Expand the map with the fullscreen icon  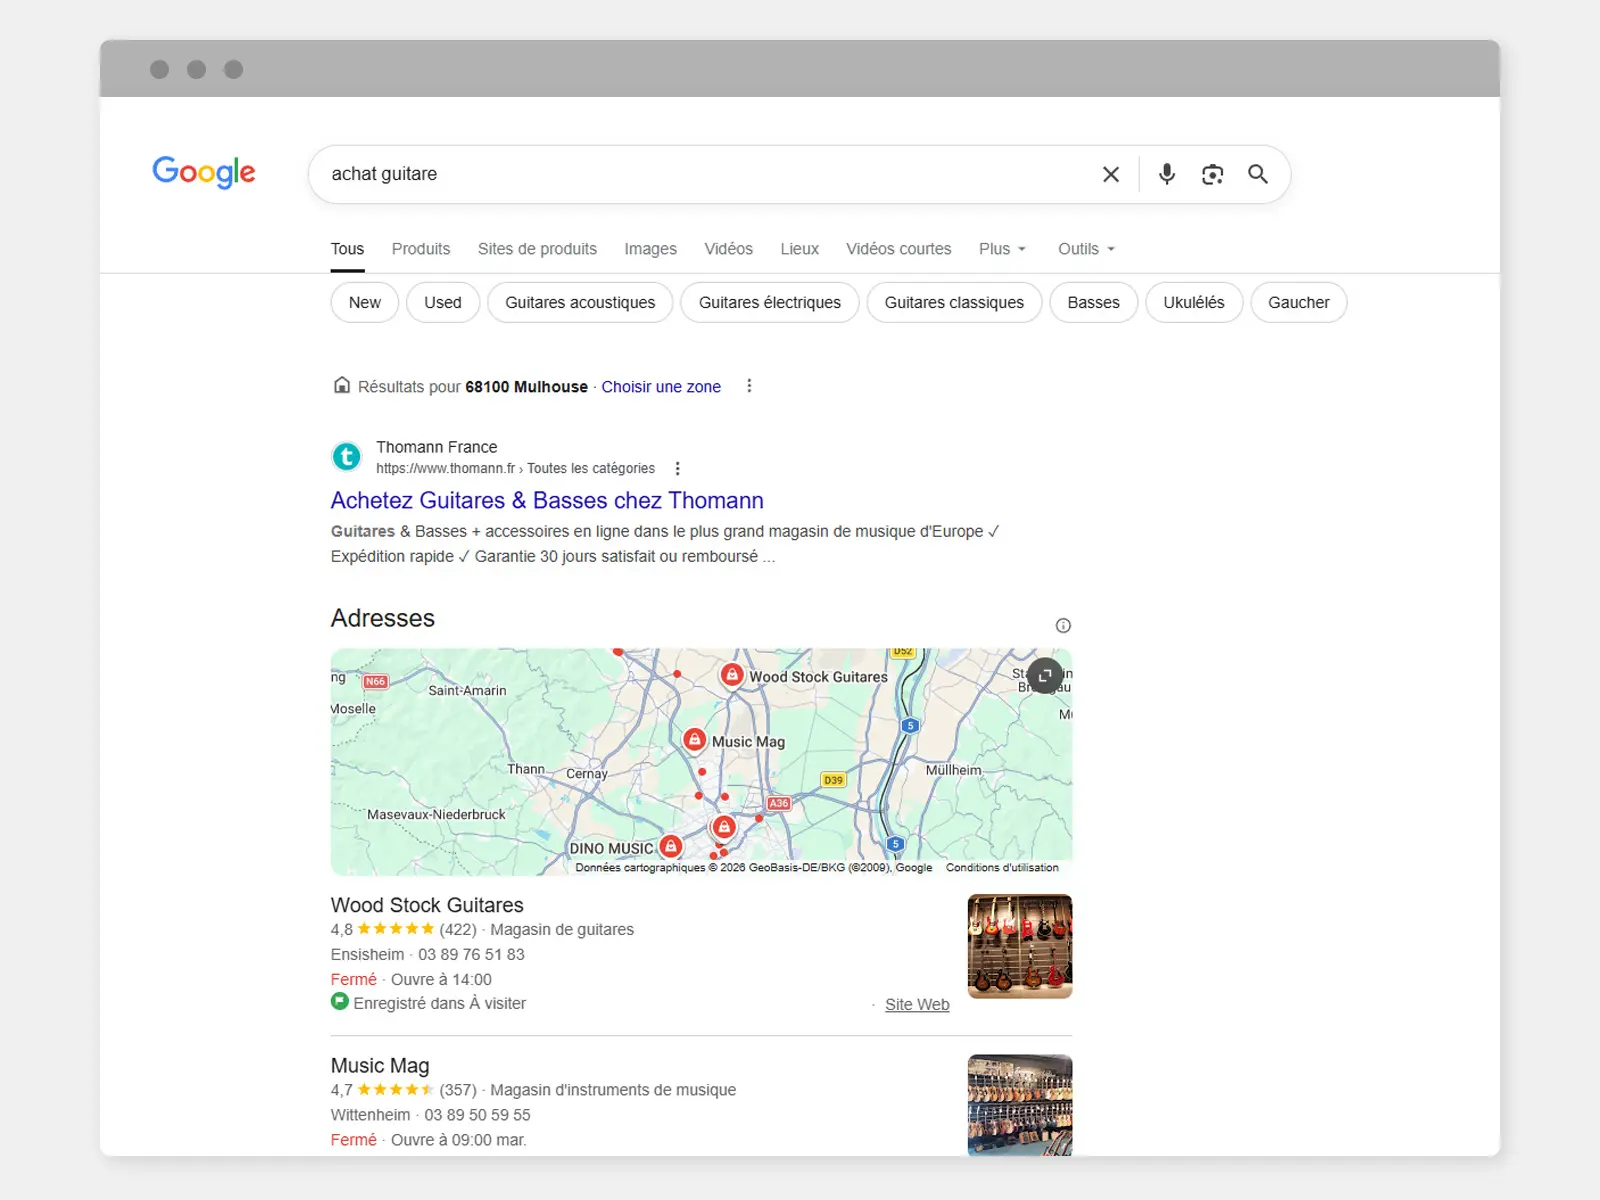click(1045, 675)
